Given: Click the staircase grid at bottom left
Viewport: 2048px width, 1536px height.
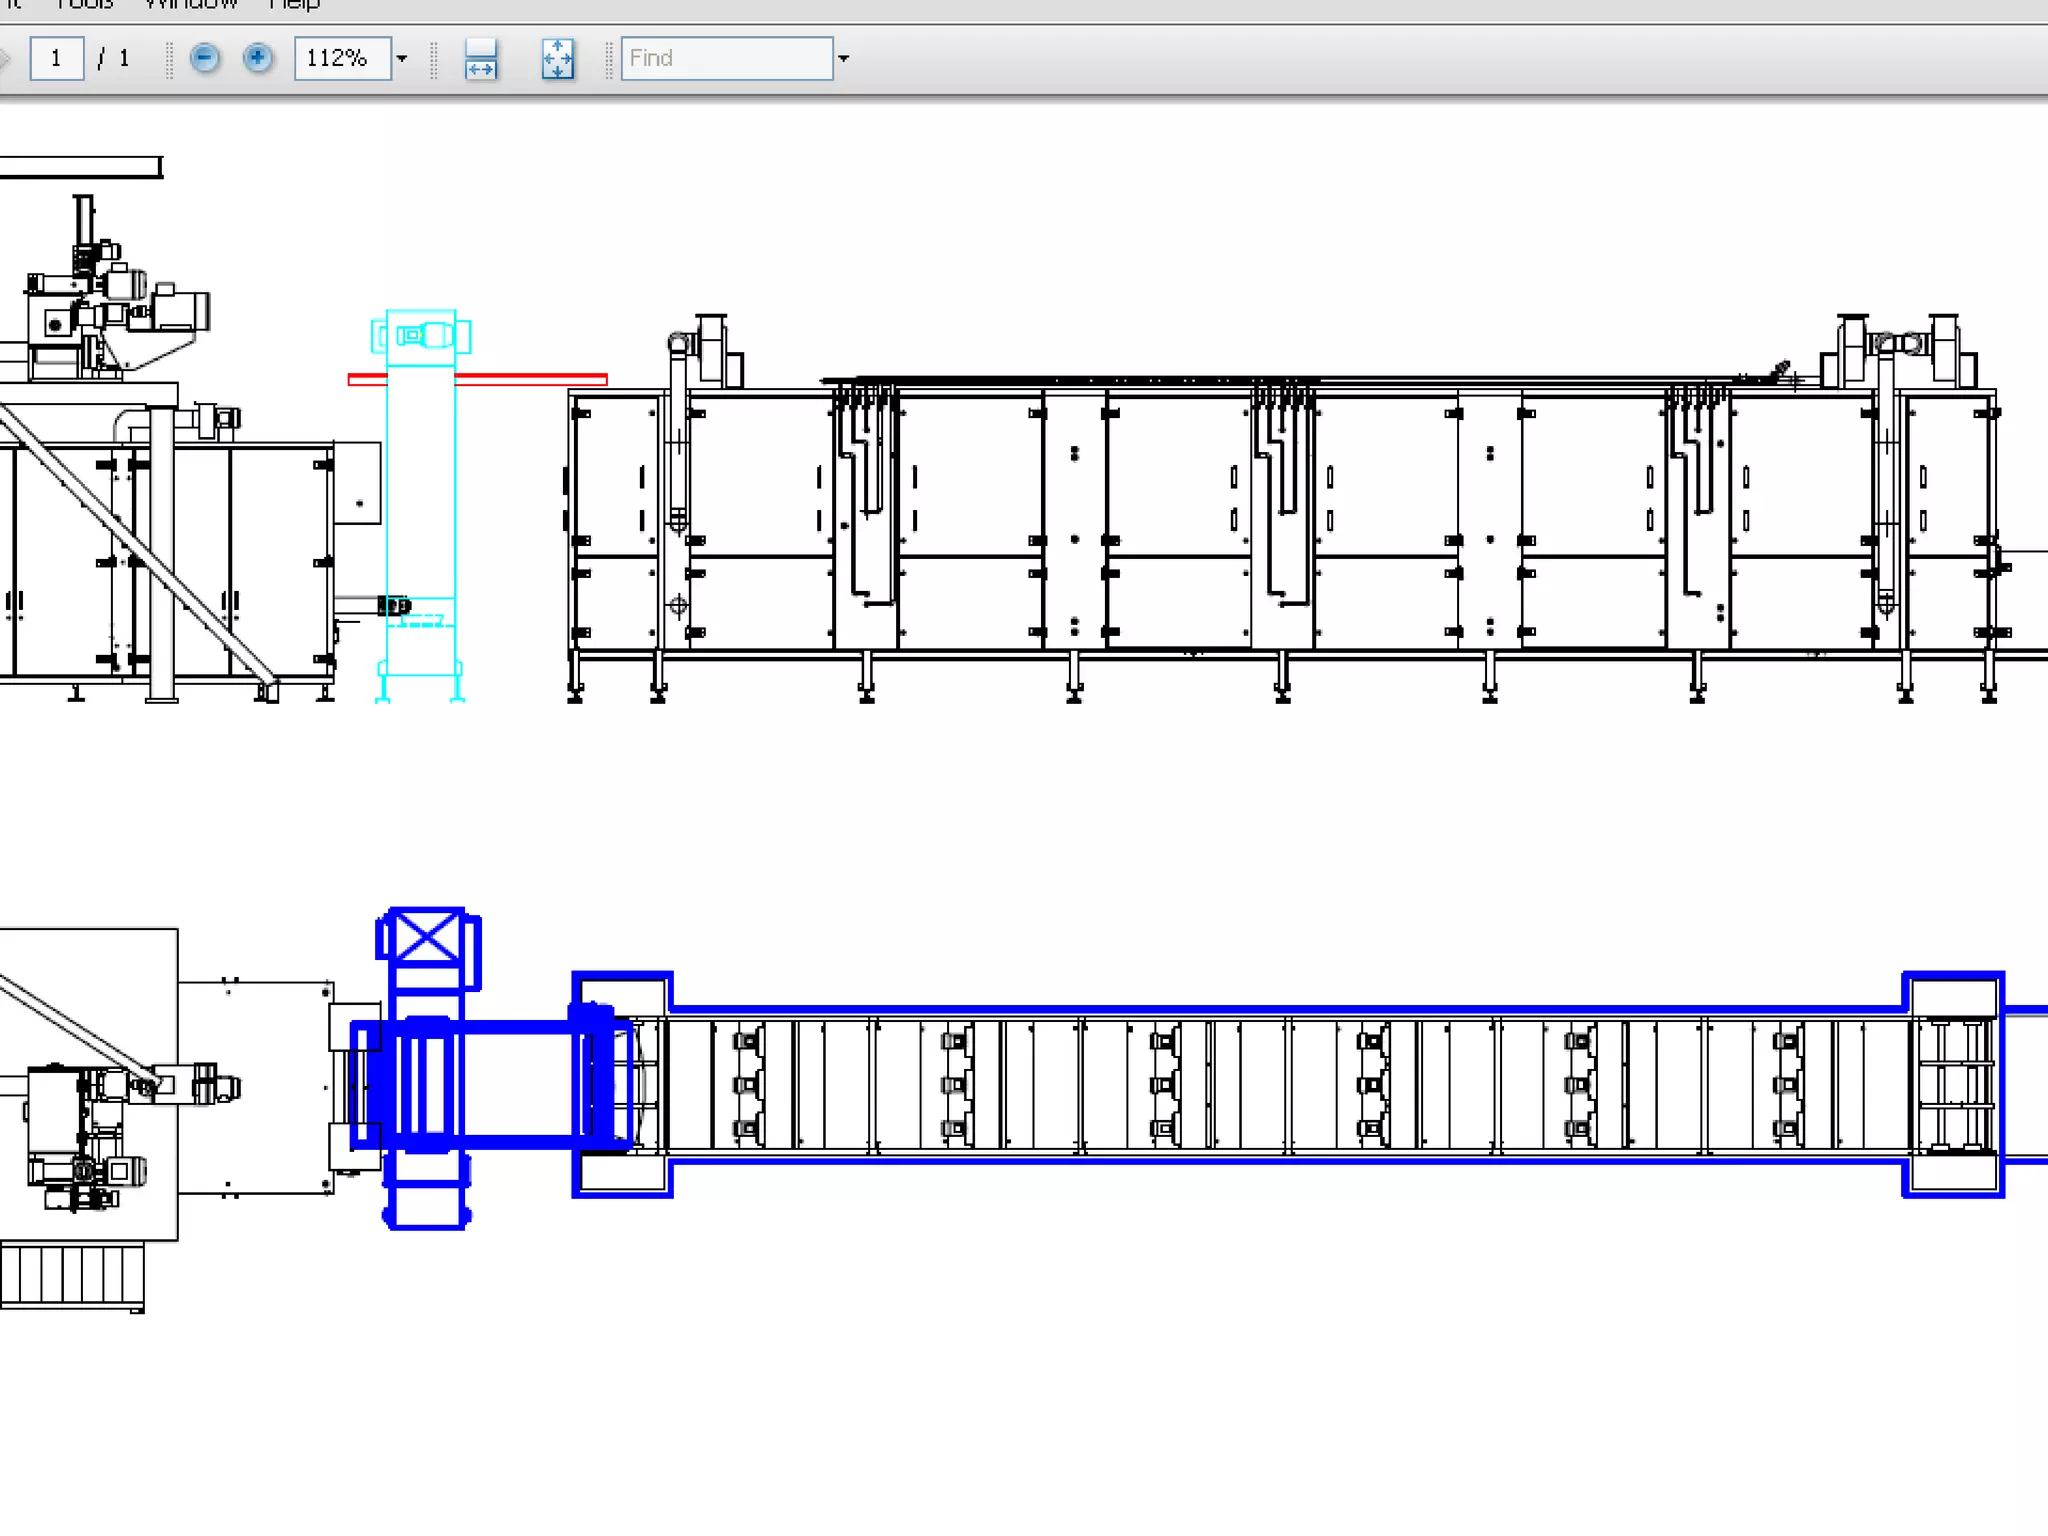Looking at the screenshot, I should click(72, 1274).
